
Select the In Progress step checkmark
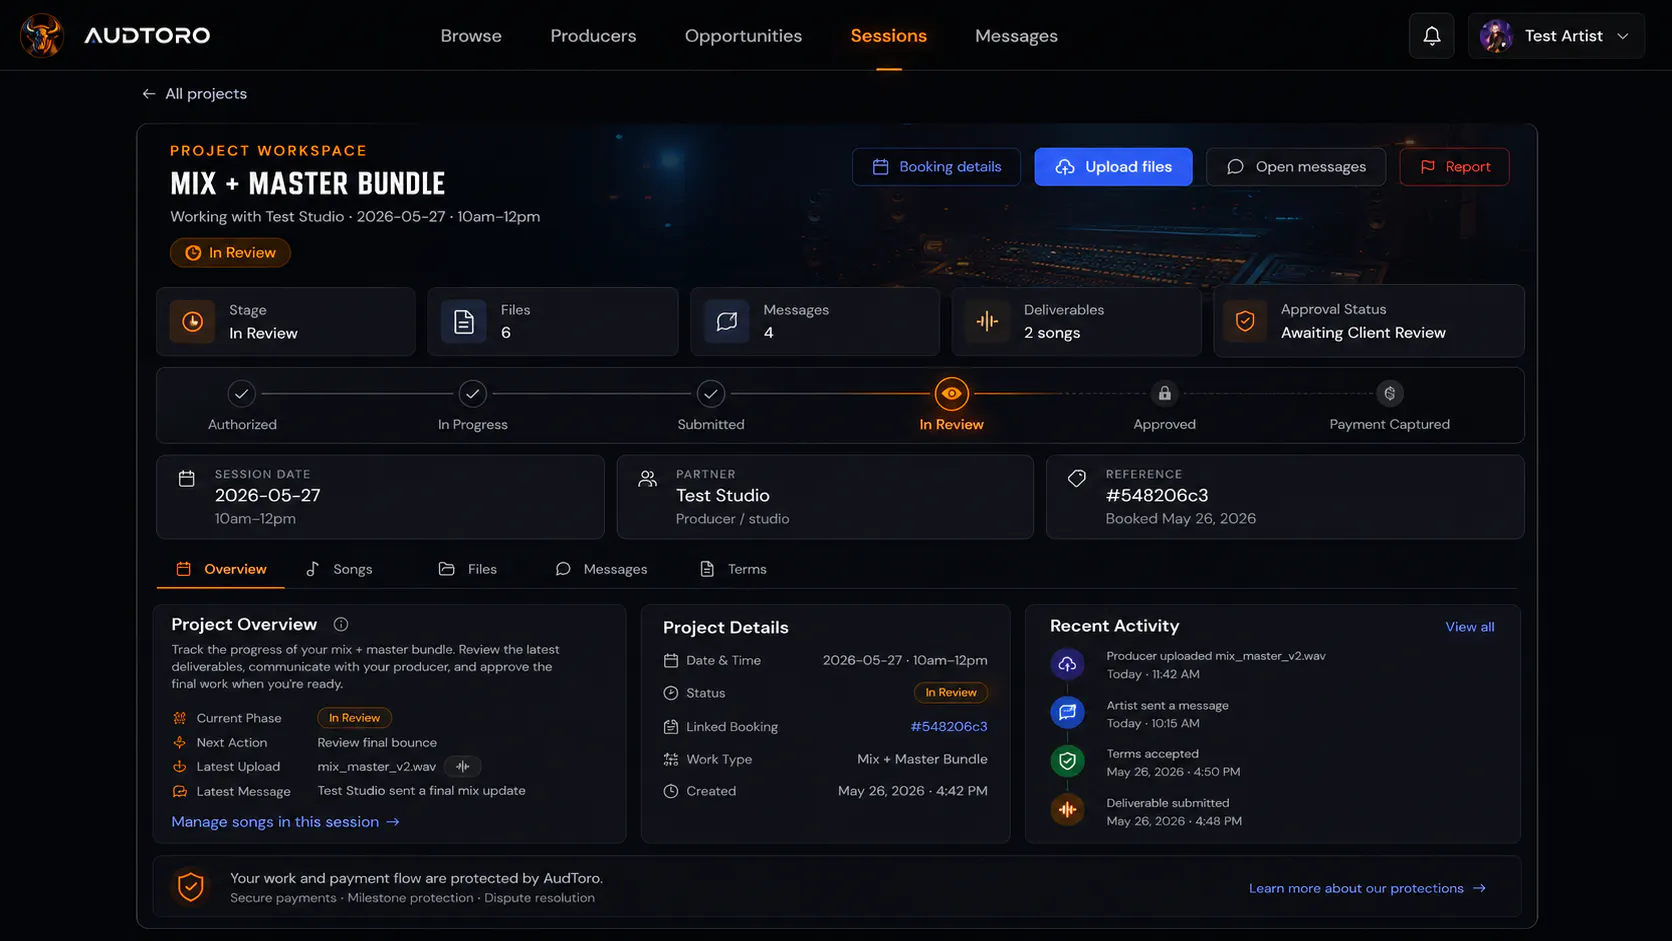click(x=473, y=394)
